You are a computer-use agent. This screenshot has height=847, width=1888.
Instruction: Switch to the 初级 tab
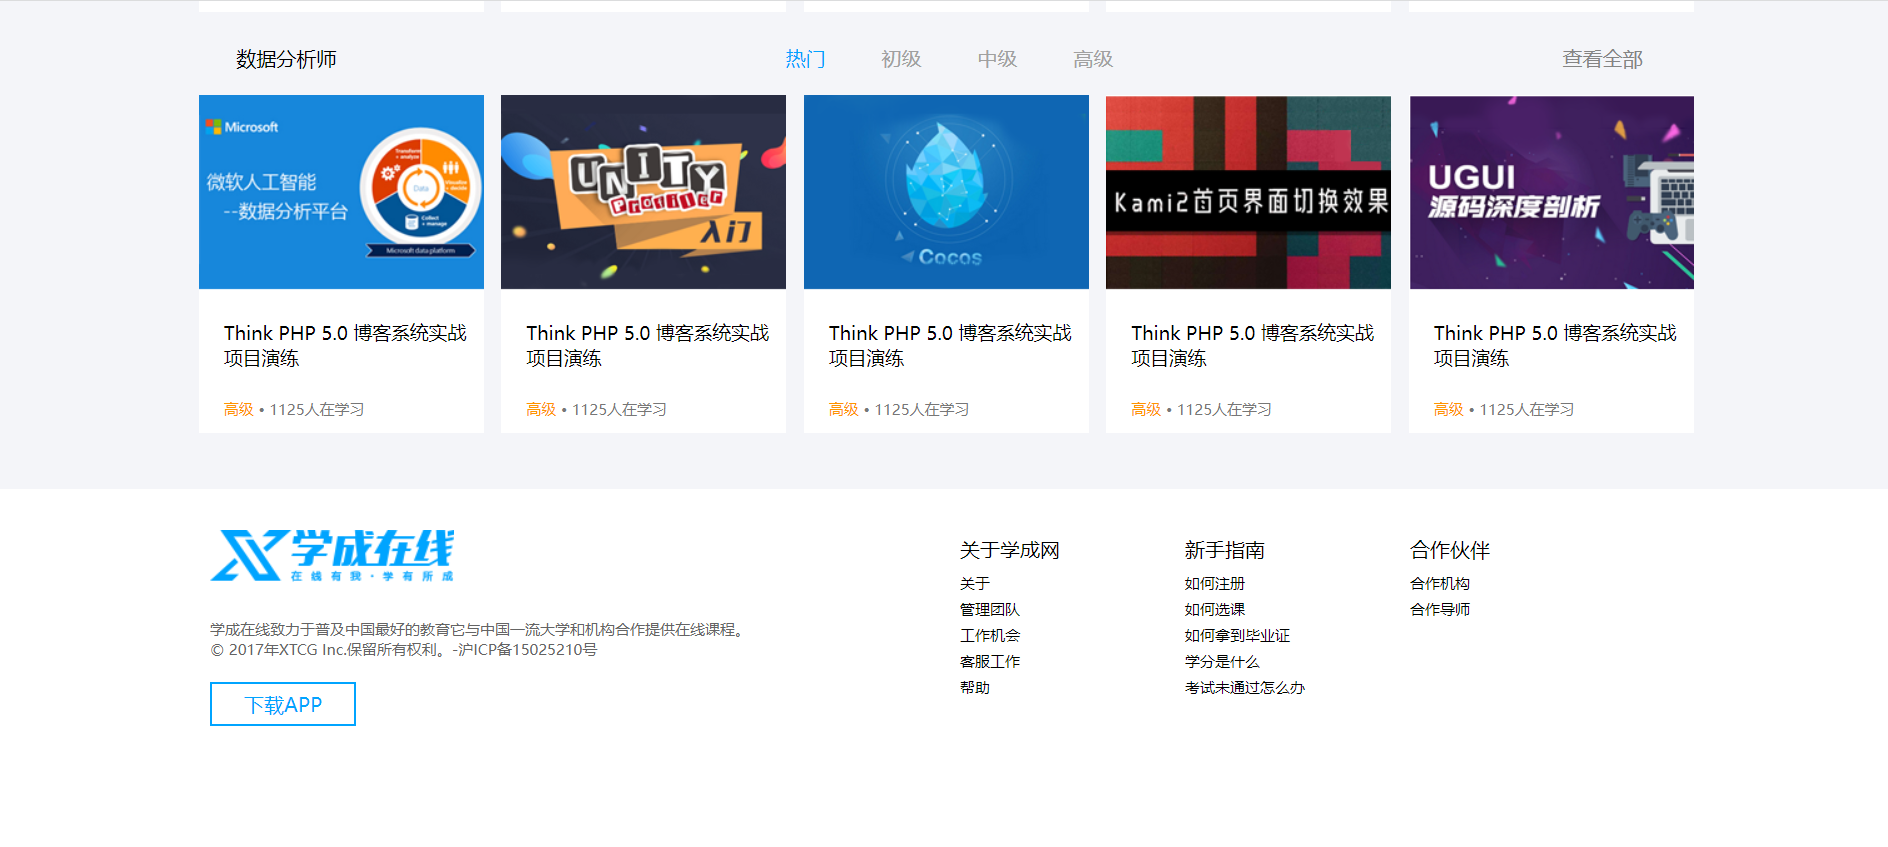[901, 59]
